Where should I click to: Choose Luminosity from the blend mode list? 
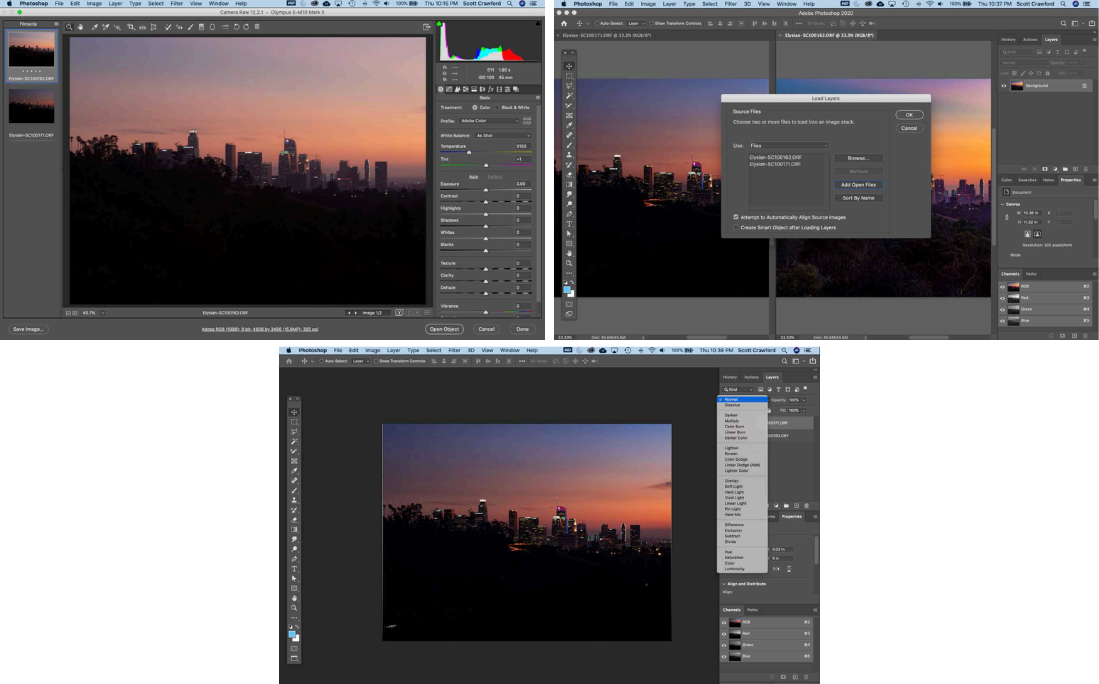click(x=735, y=569)
